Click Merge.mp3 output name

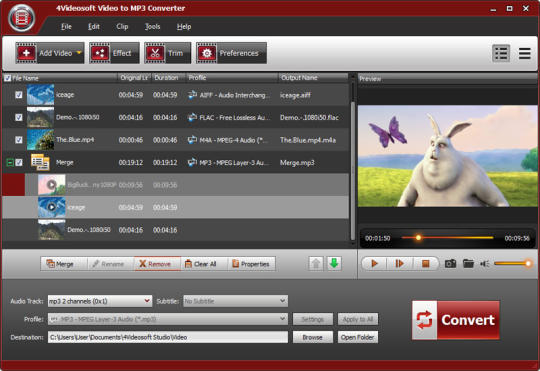[x=297, y=163]
